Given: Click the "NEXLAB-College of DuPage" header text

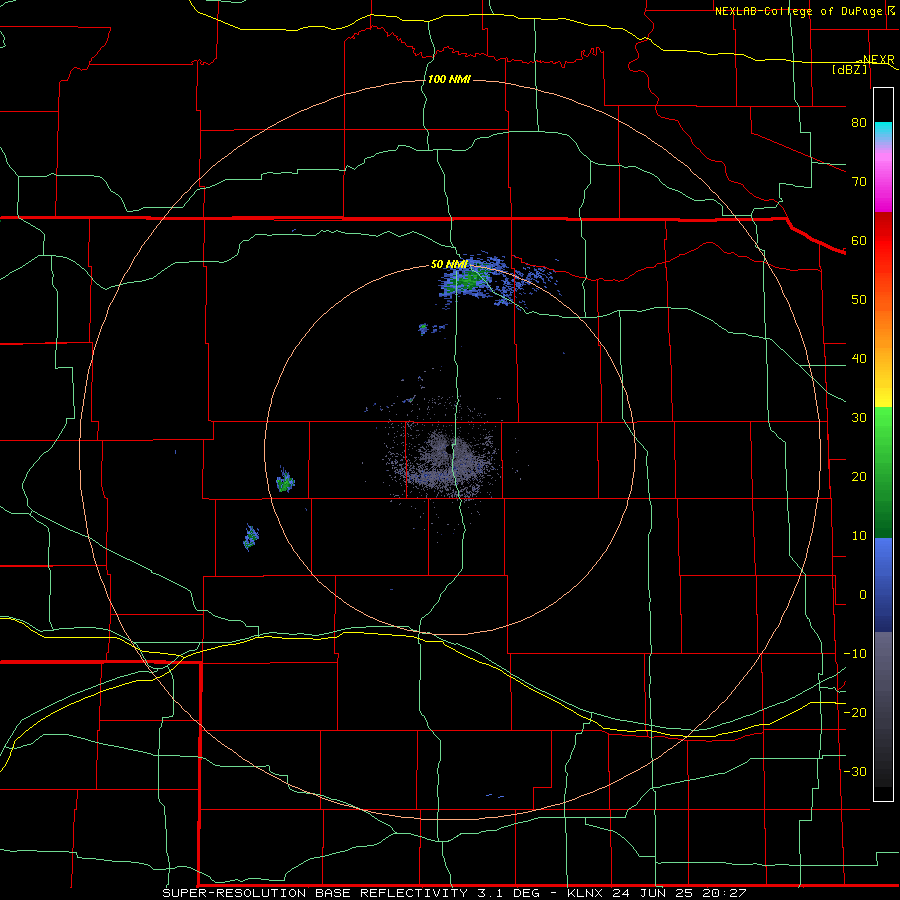Looking at the screenshot, I should tap(799, 11).
